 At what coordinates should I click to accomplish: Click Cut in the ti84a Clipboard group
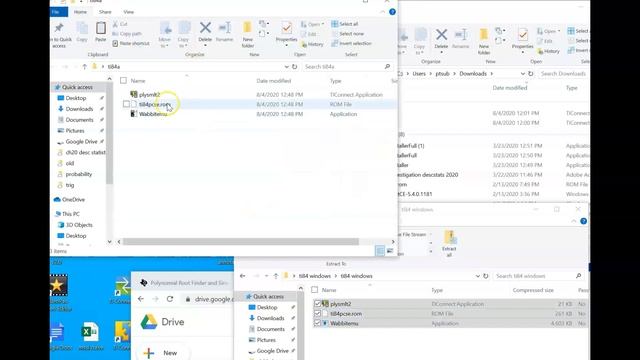(x=120, y=24)
